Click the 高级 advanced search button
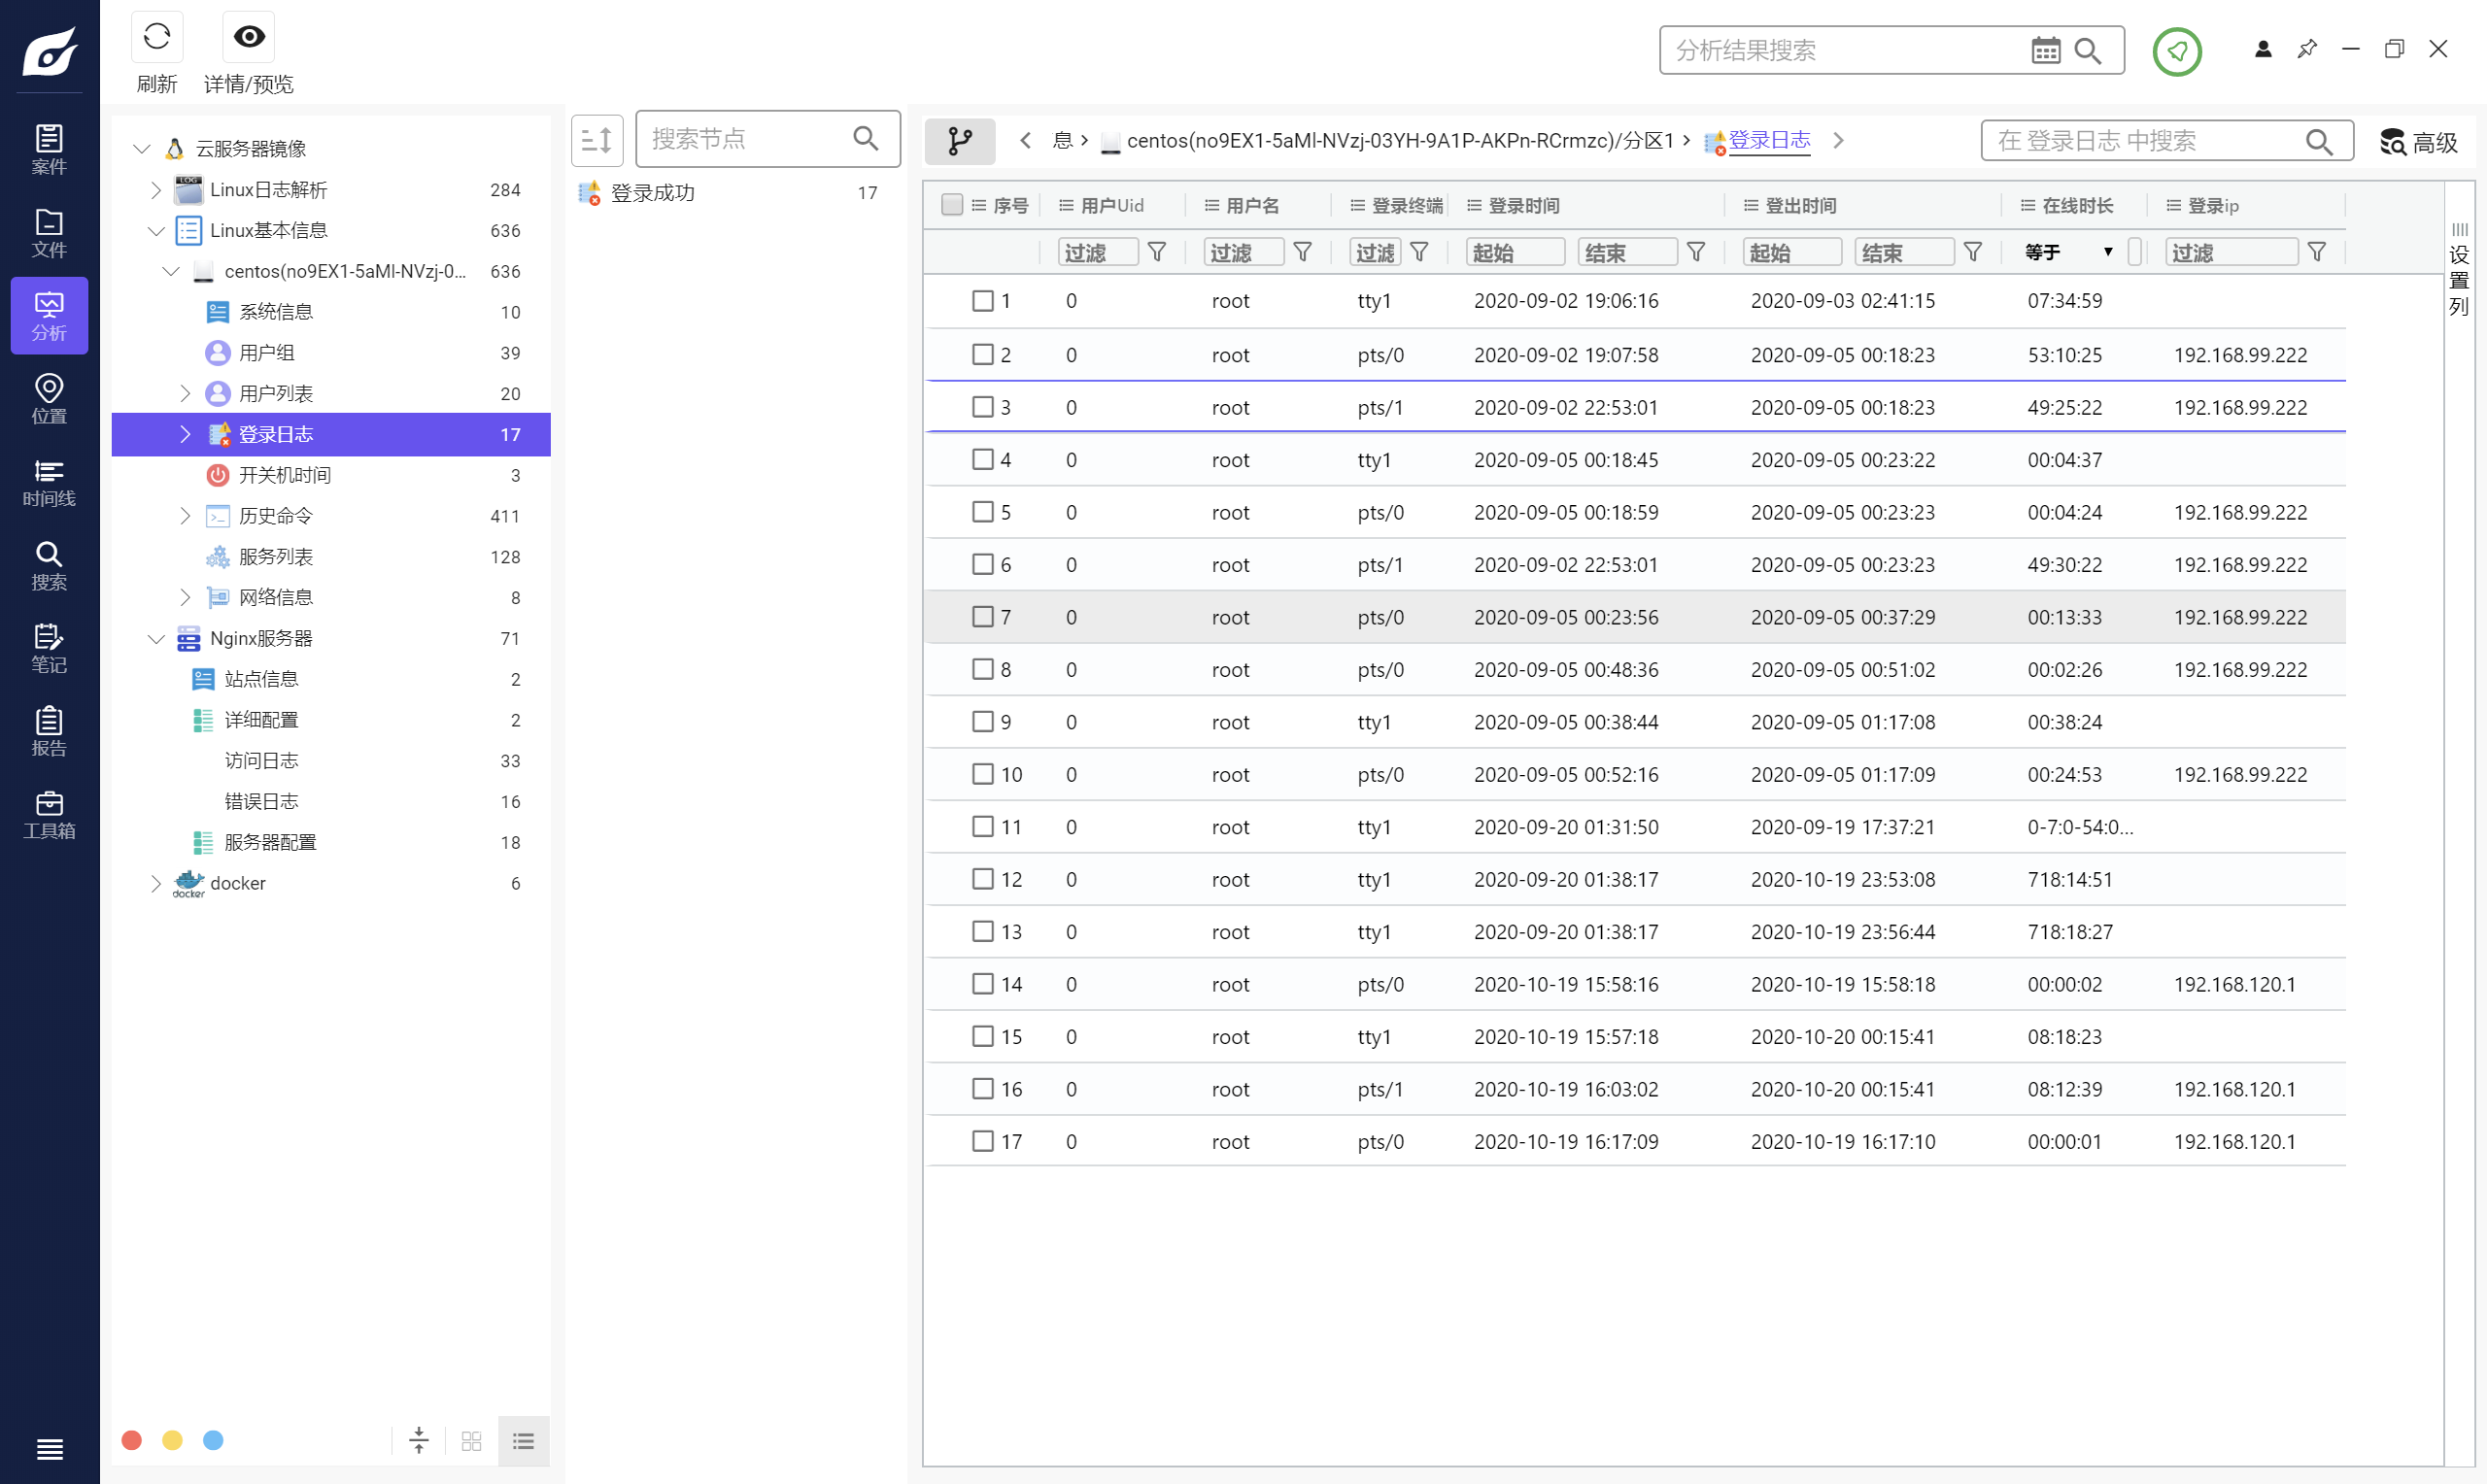The image size is (2487, 1484). tap(2418, 142)
